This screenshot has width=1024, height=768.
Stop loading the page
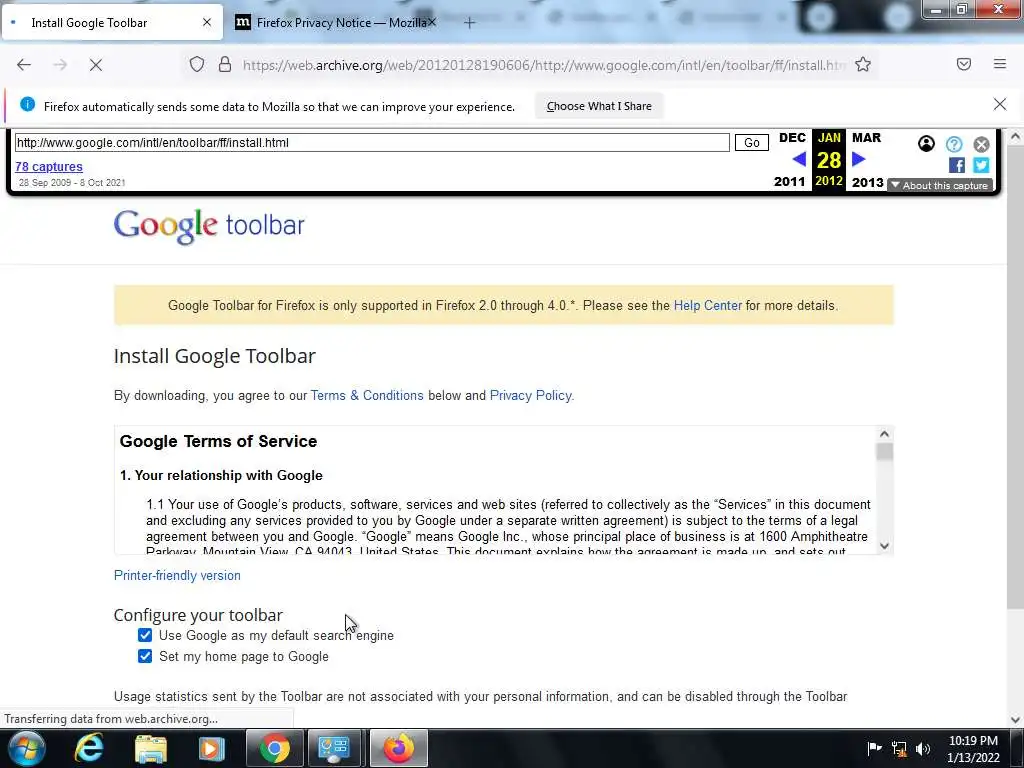coord(95,65)
